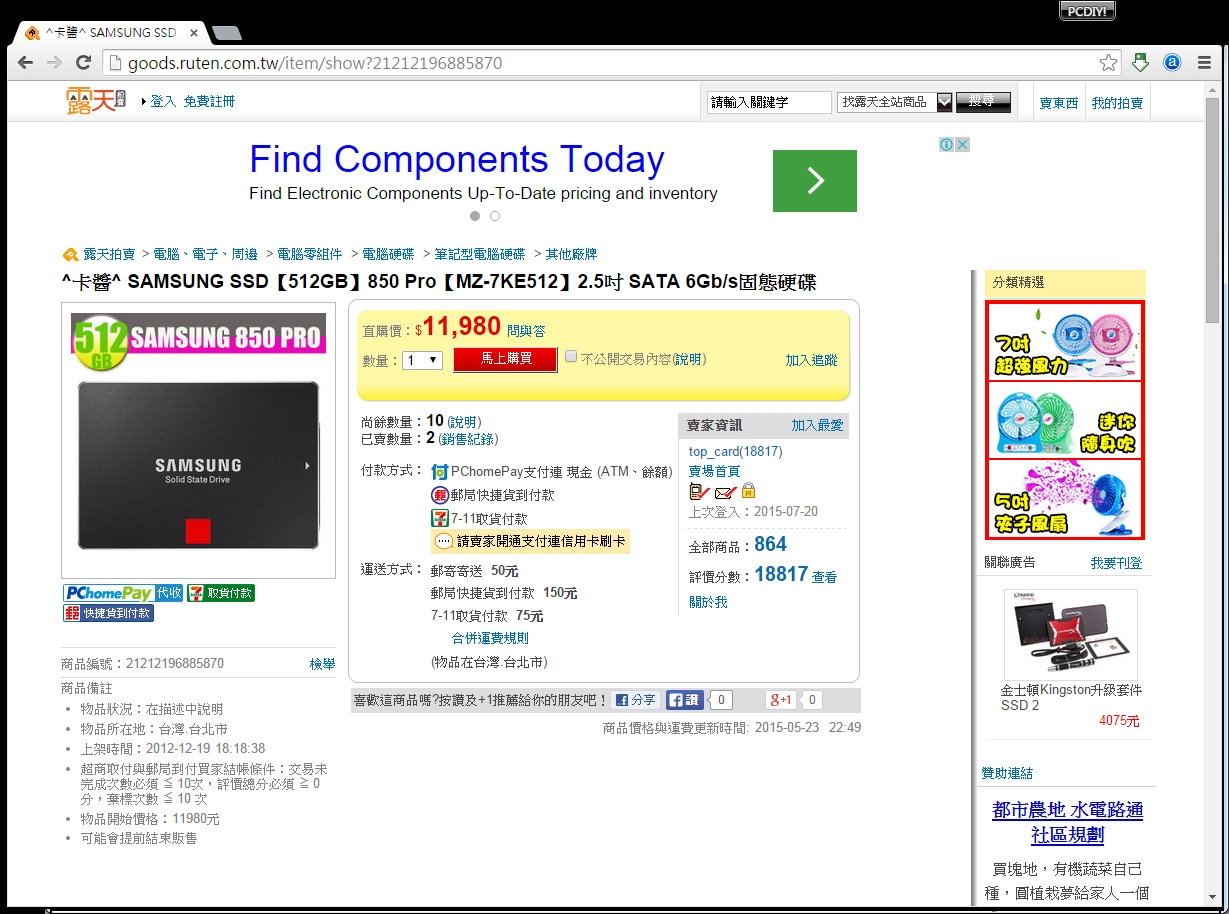The width and height of the screenshot is (1229, 914).
Task: Click the 登入 login link
Action: coord(163,101)
